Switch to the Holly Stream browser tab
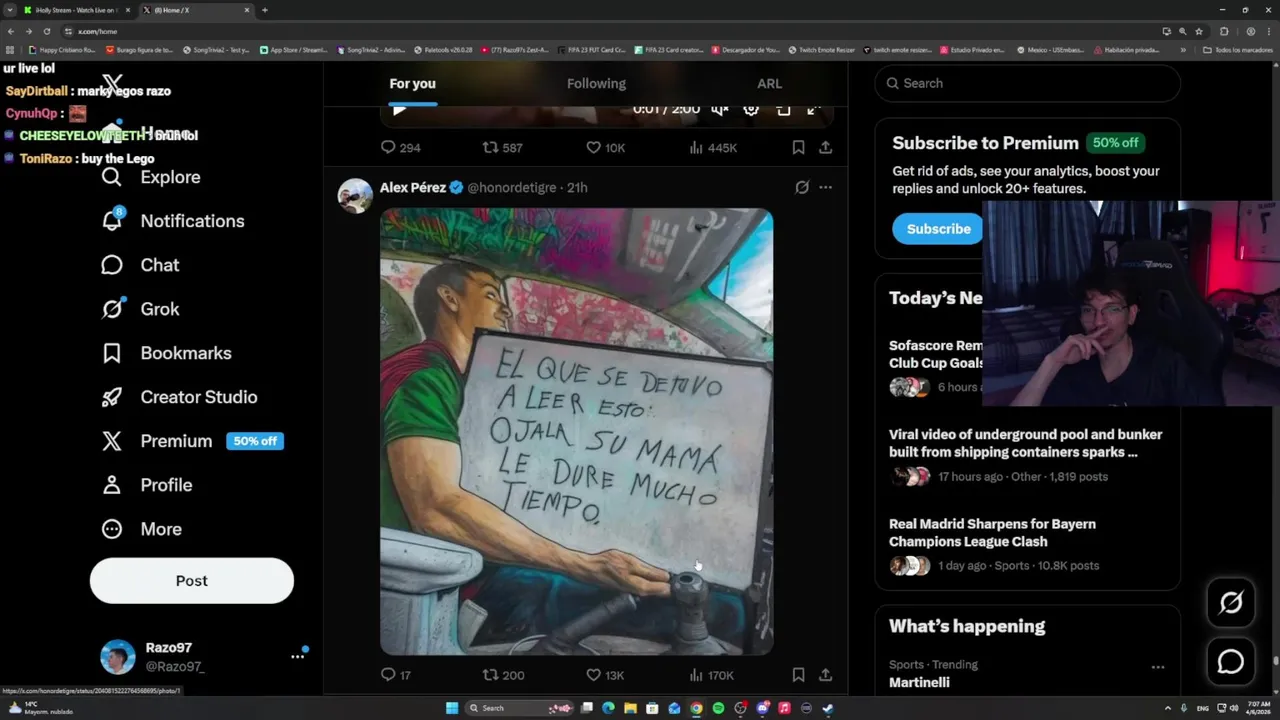1280x720 pixels. click(77, 10)
